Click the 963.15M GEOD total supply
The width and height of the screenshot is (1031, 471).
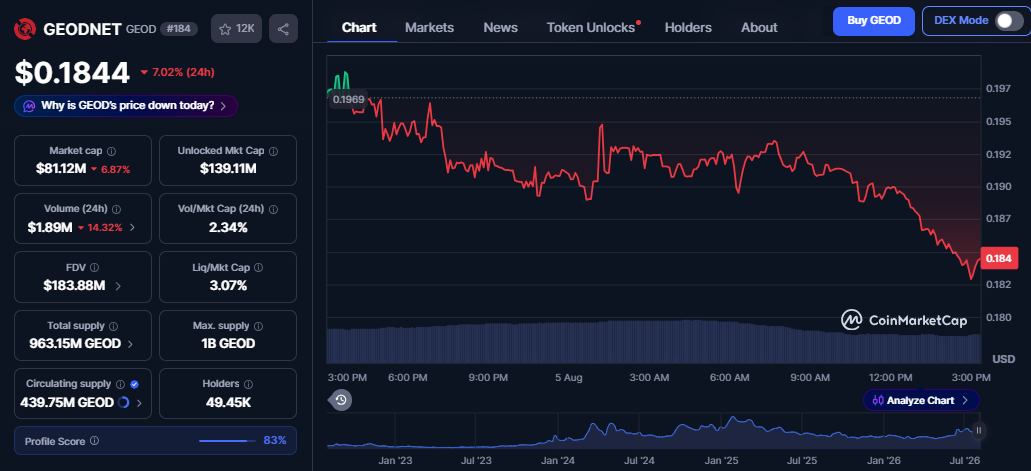click(75, 344)
